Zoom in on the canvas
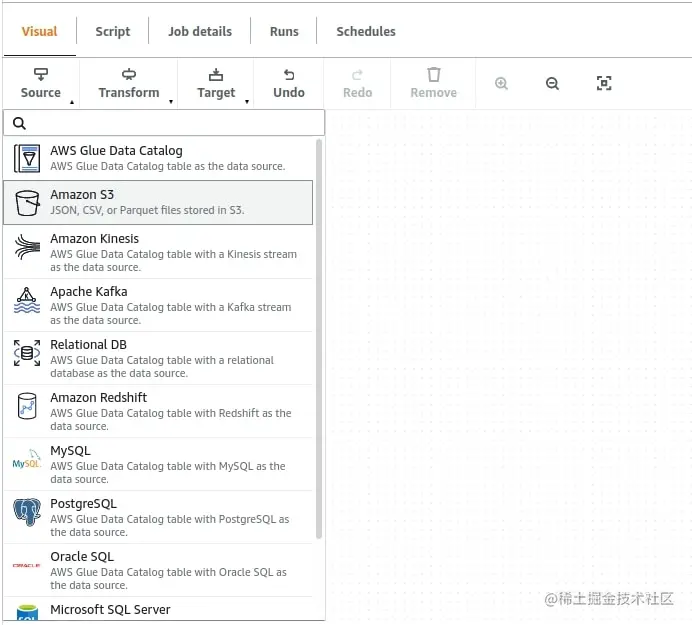The width and height of the screenshot is (692, 625). click(501, 83)
